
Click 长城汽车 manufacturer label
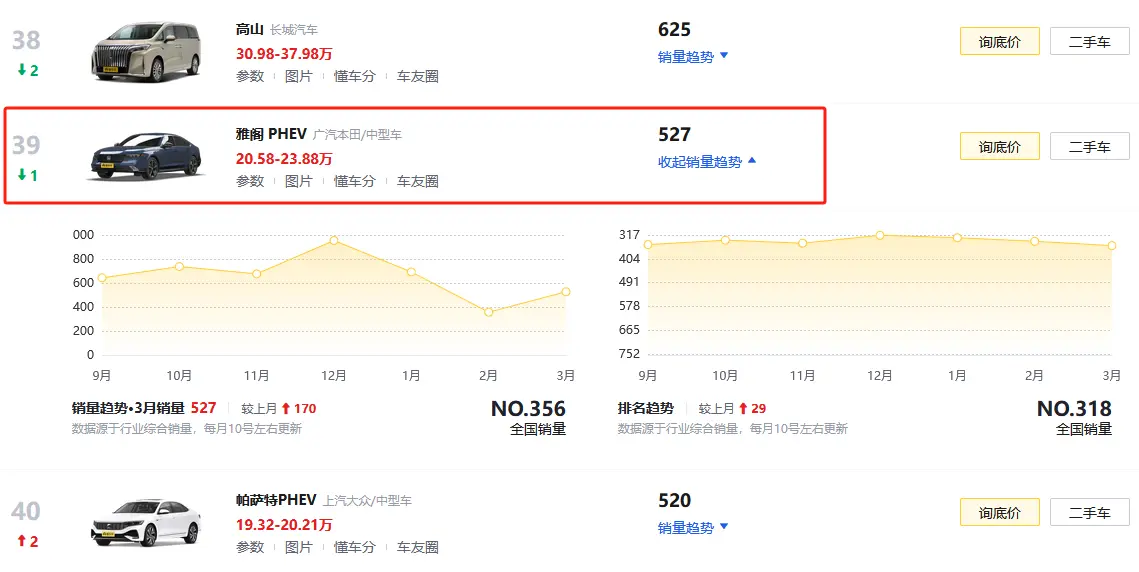pos(293,30)
